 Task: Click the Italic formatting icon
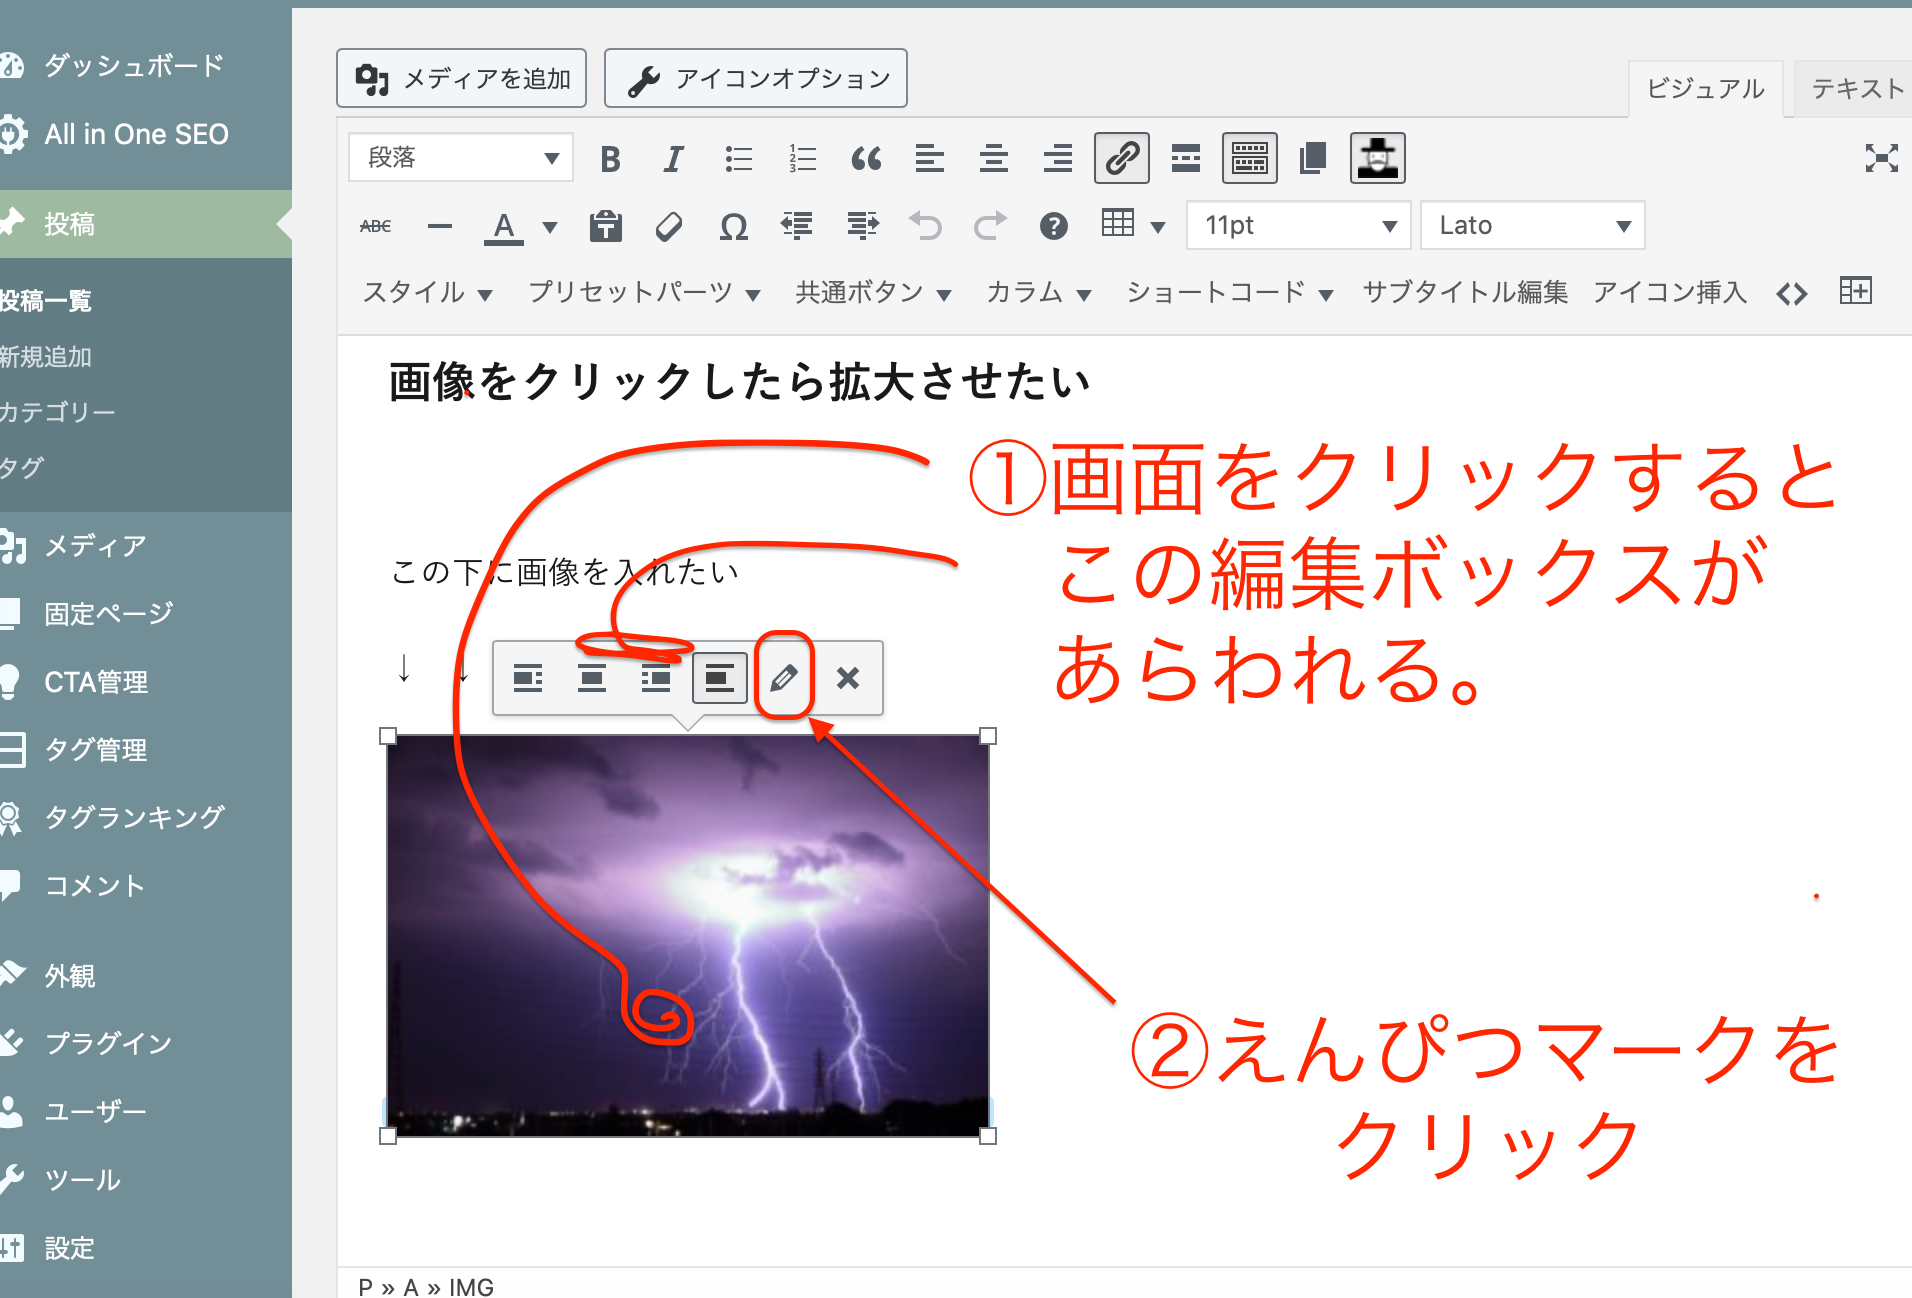click(x=674, y=159)
